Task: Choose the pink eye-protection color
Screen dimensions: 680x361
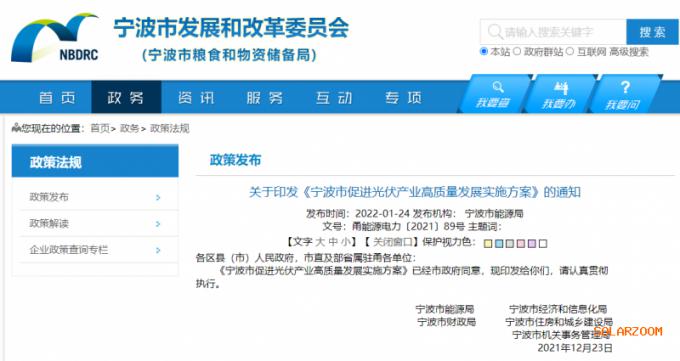Action: pos(521,243)
